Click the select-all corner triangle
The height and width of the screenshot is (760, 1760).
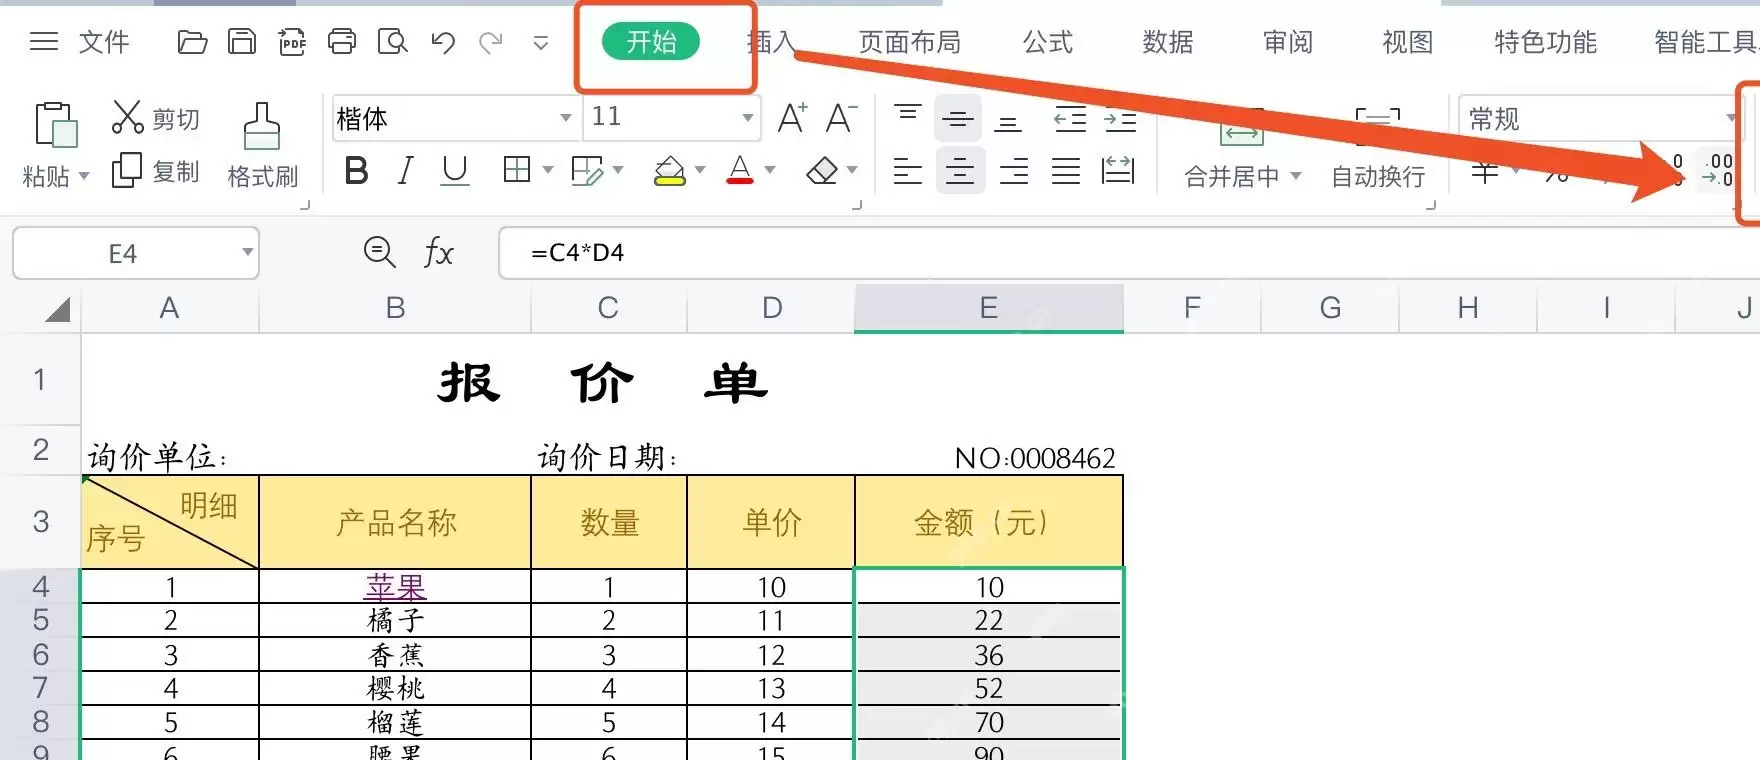[57, 309]
